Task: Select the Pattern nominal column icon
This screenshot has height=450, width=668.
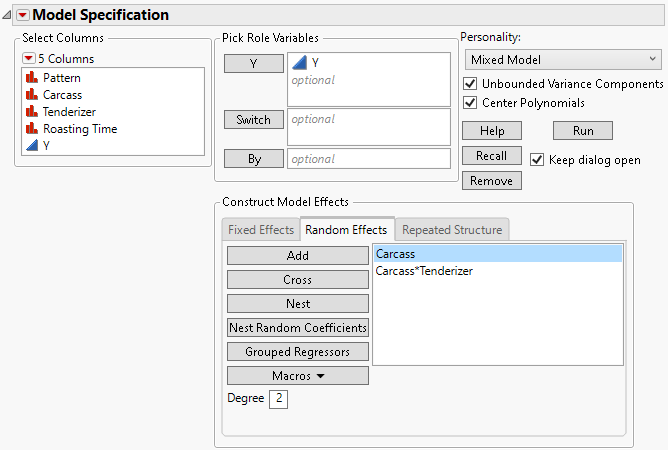Action: [x=30, y=77]
